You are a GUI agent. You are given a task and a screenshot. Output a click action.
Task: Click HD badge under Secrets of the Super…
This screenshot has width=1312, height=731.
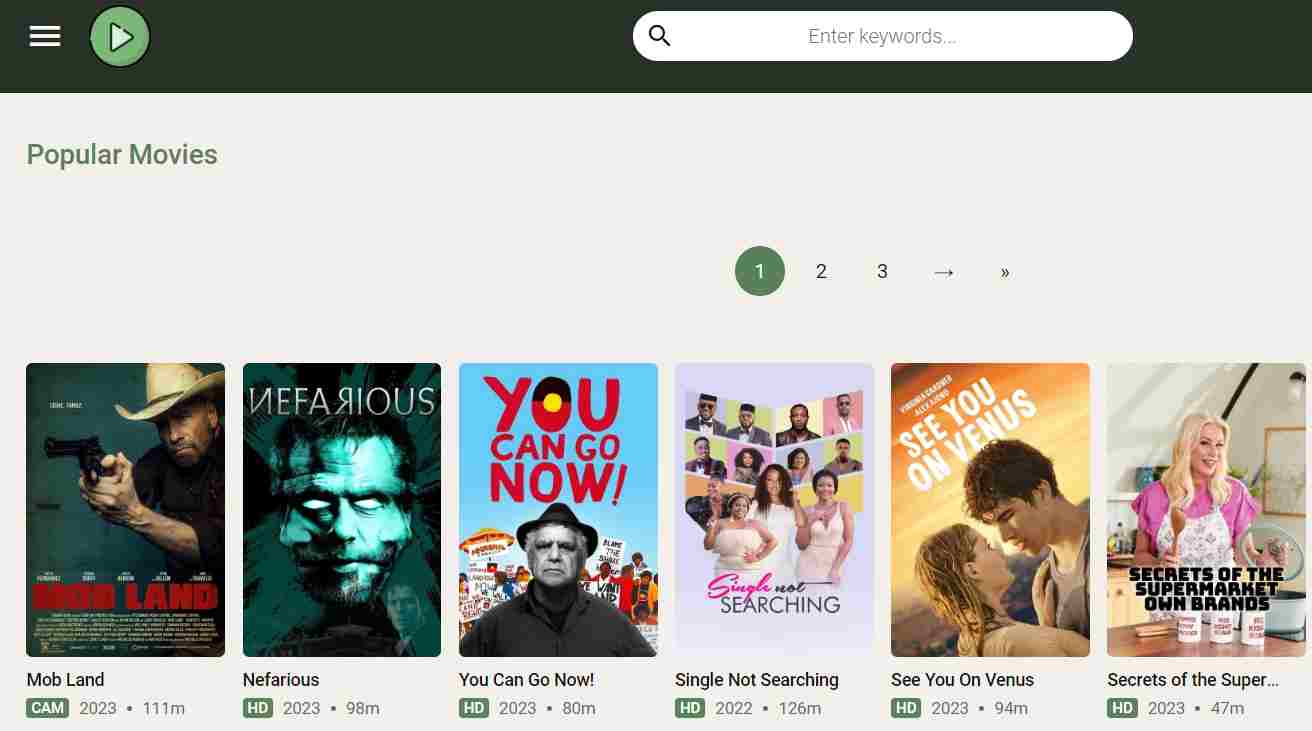(1122, 708)
